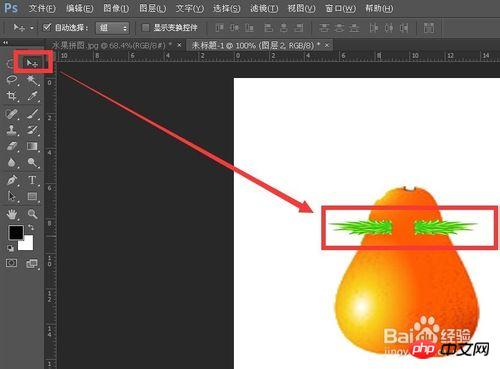This screenshot has width=500, height=369.
Task: Select the Zoom tool in toolbox
Action: (32, 214)
